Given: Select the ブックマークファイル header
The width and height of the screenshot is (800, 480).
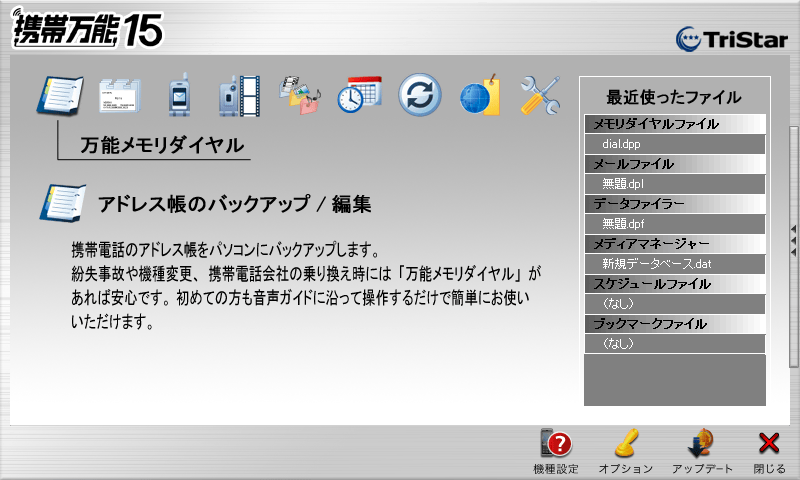Looking at the screenshot, I should [674, 323].
